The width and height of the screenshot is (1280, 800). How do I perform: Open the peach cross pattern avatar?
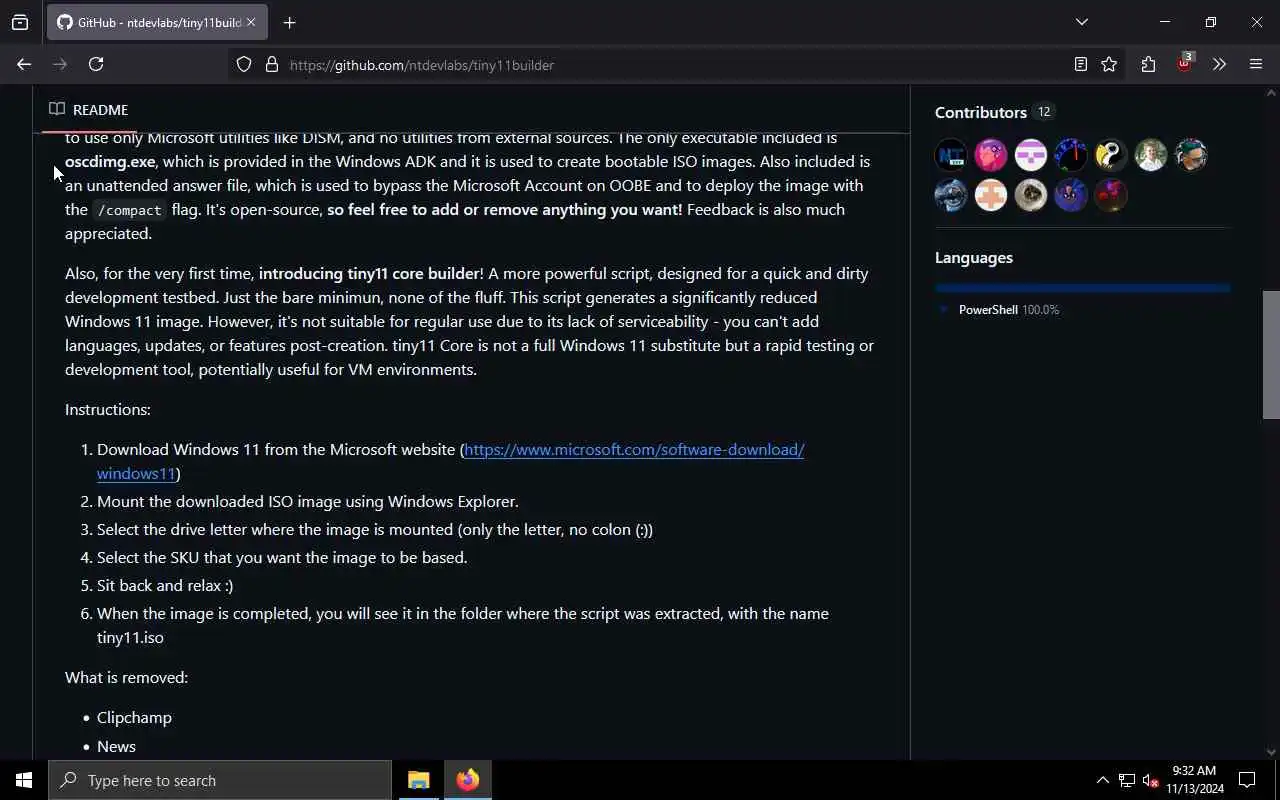[991, 195]
